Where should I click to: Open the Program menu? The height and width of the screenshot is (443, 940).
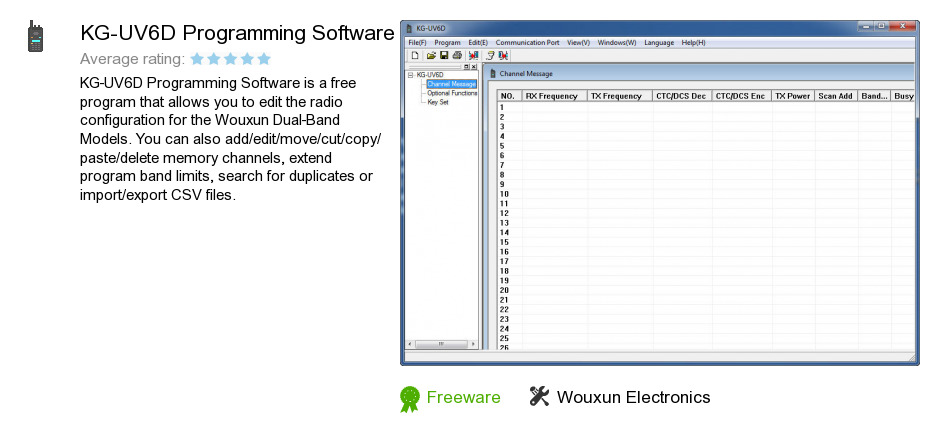click(x=447, y=43)
